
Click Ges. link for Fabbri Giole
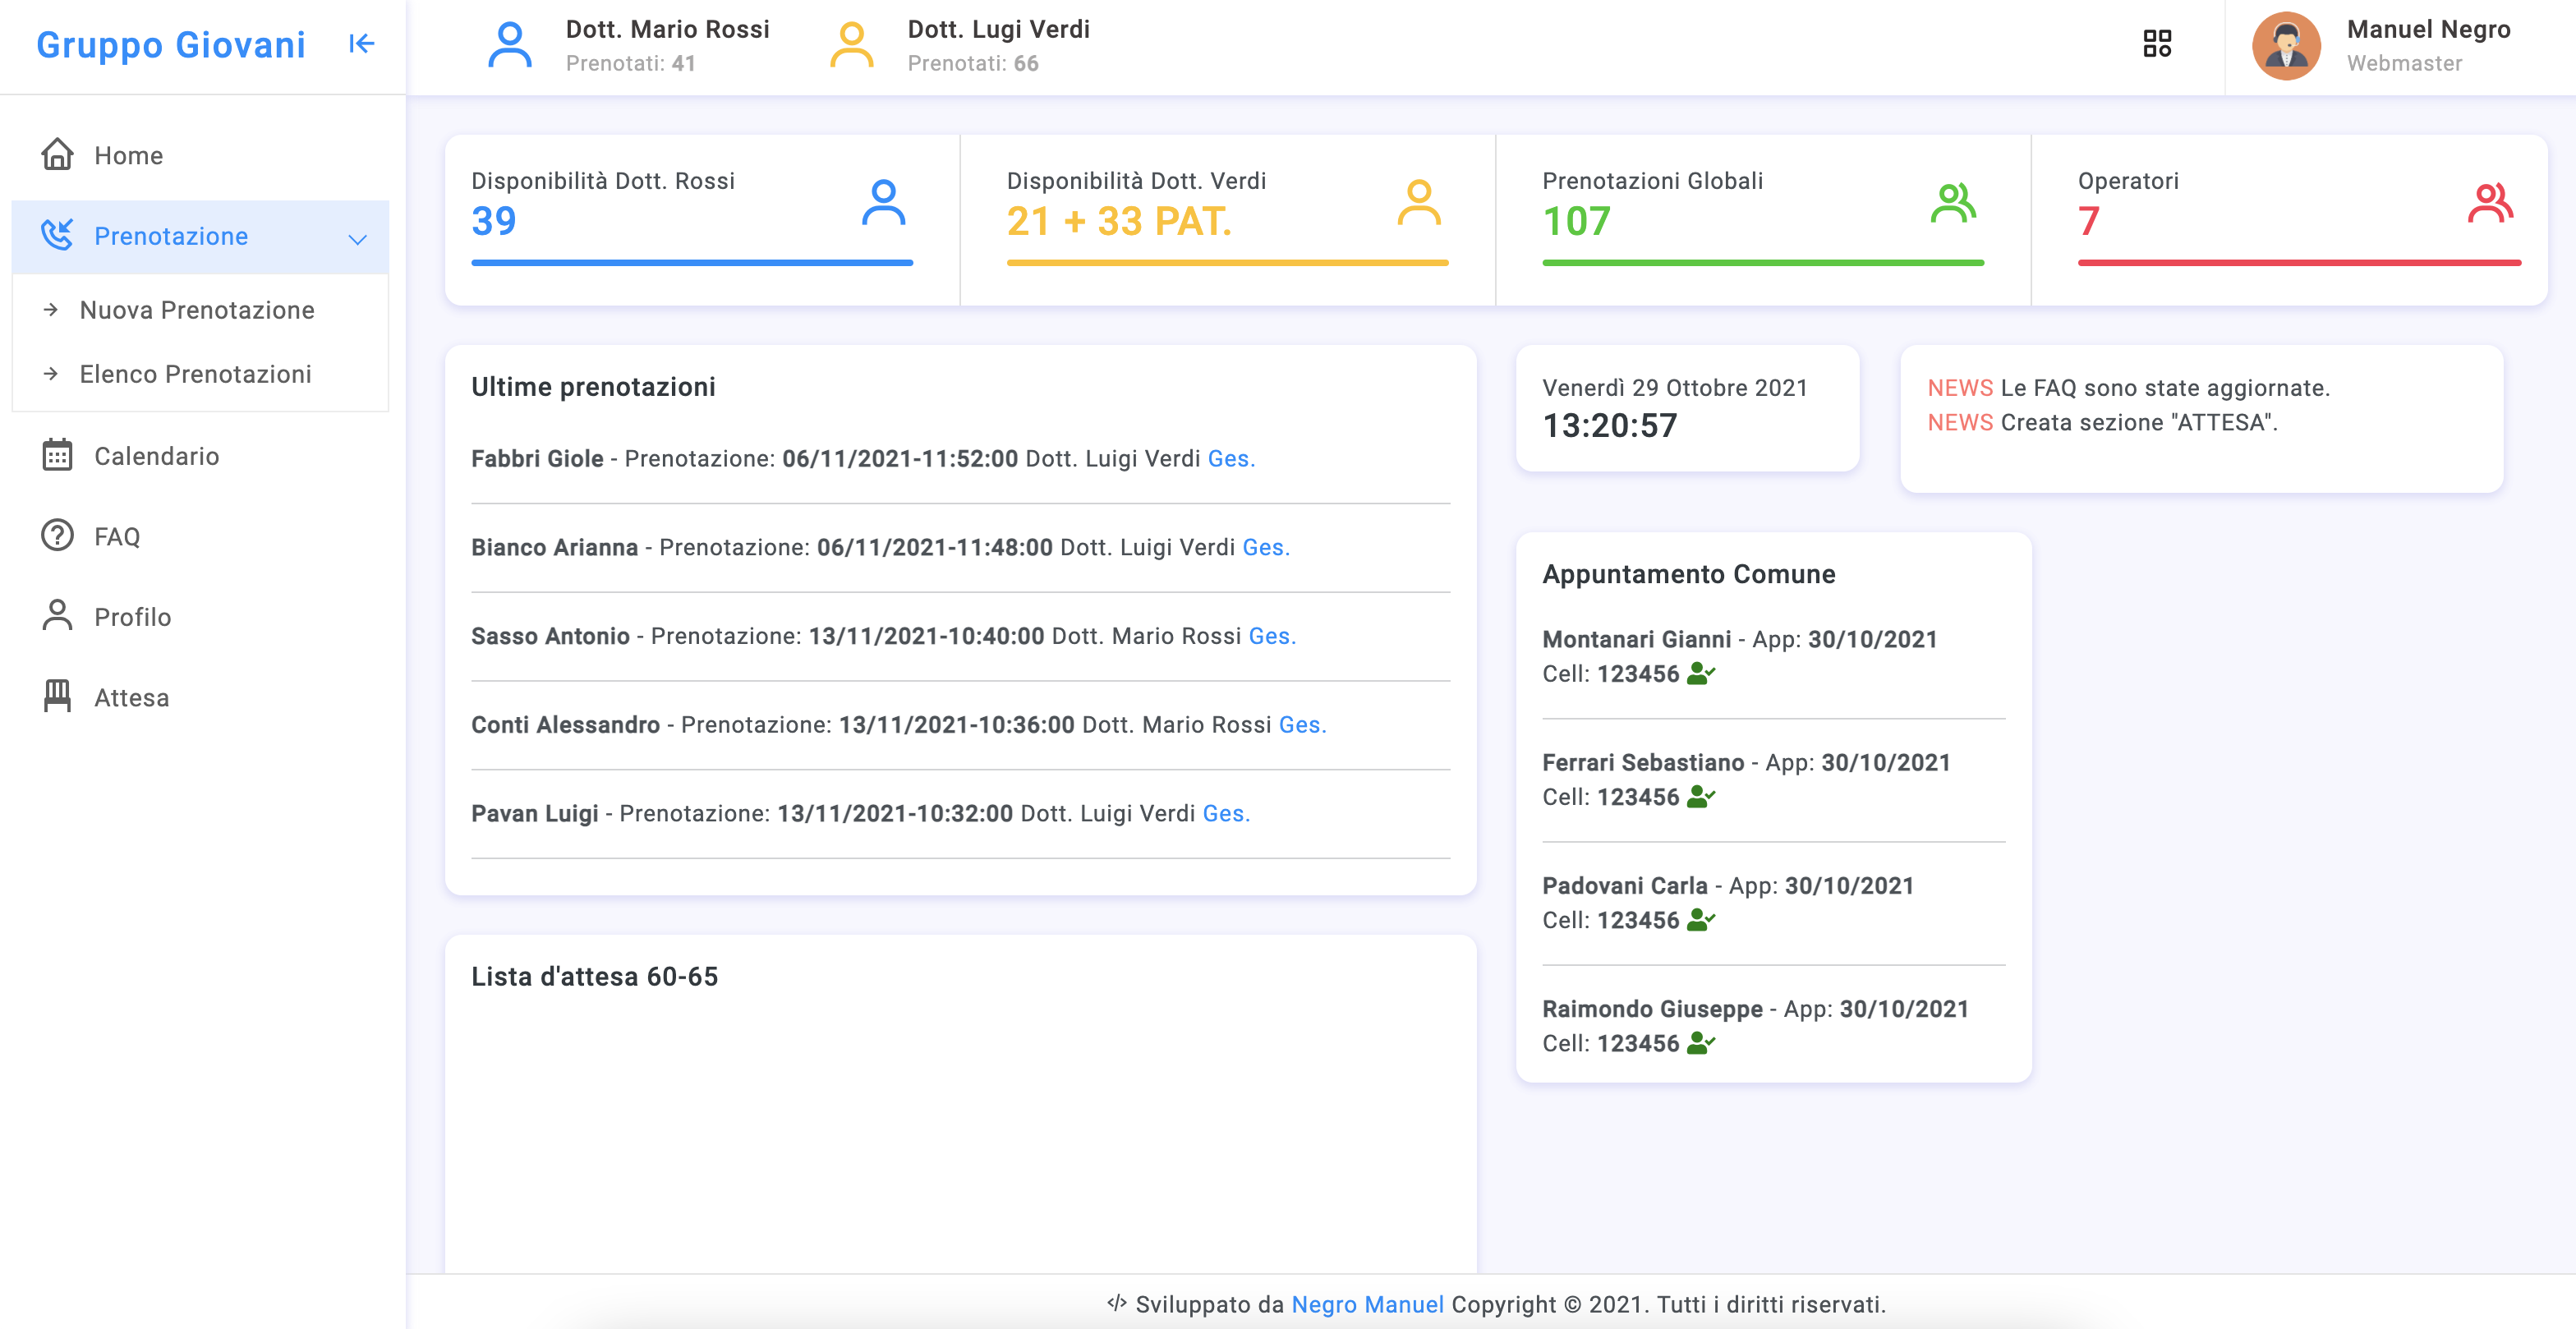(1231, 459)
